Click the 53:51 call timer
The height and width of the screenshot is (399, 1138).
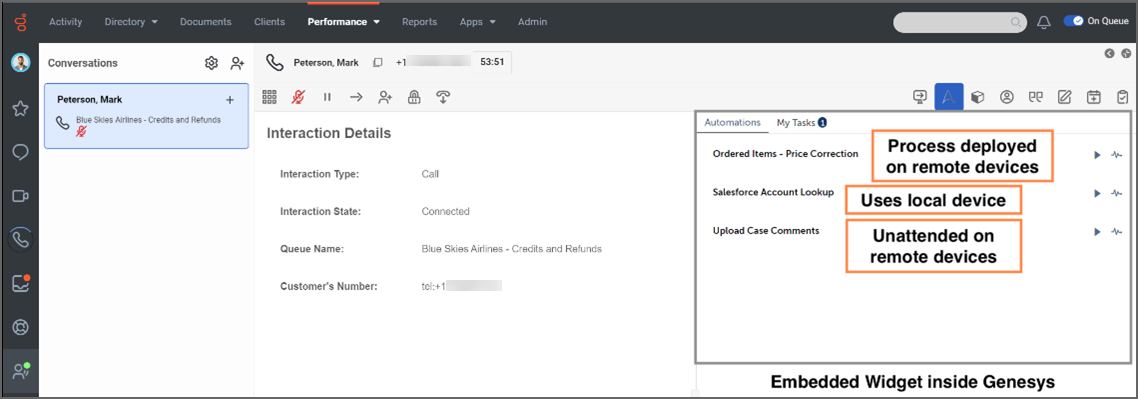tap(491, 62)
